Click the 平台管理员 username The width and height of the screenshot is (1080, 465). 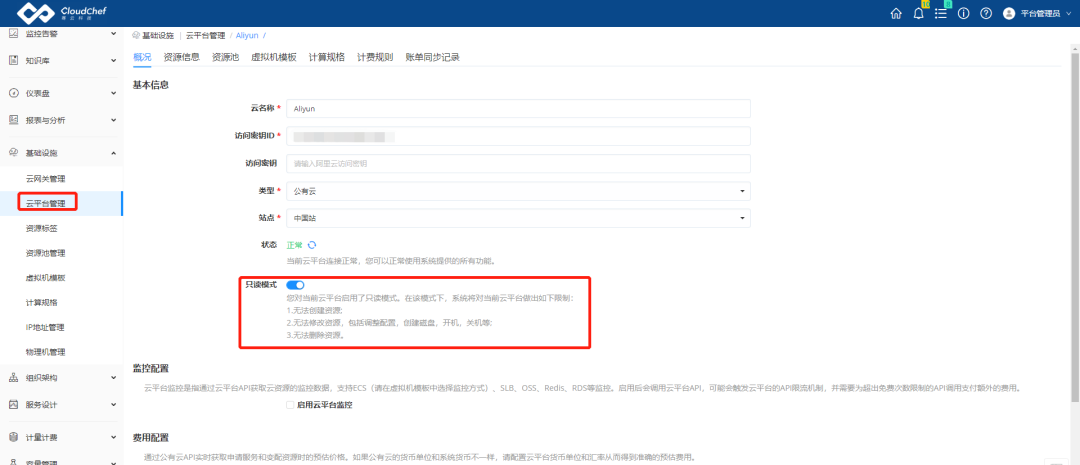coord(1040,14)
